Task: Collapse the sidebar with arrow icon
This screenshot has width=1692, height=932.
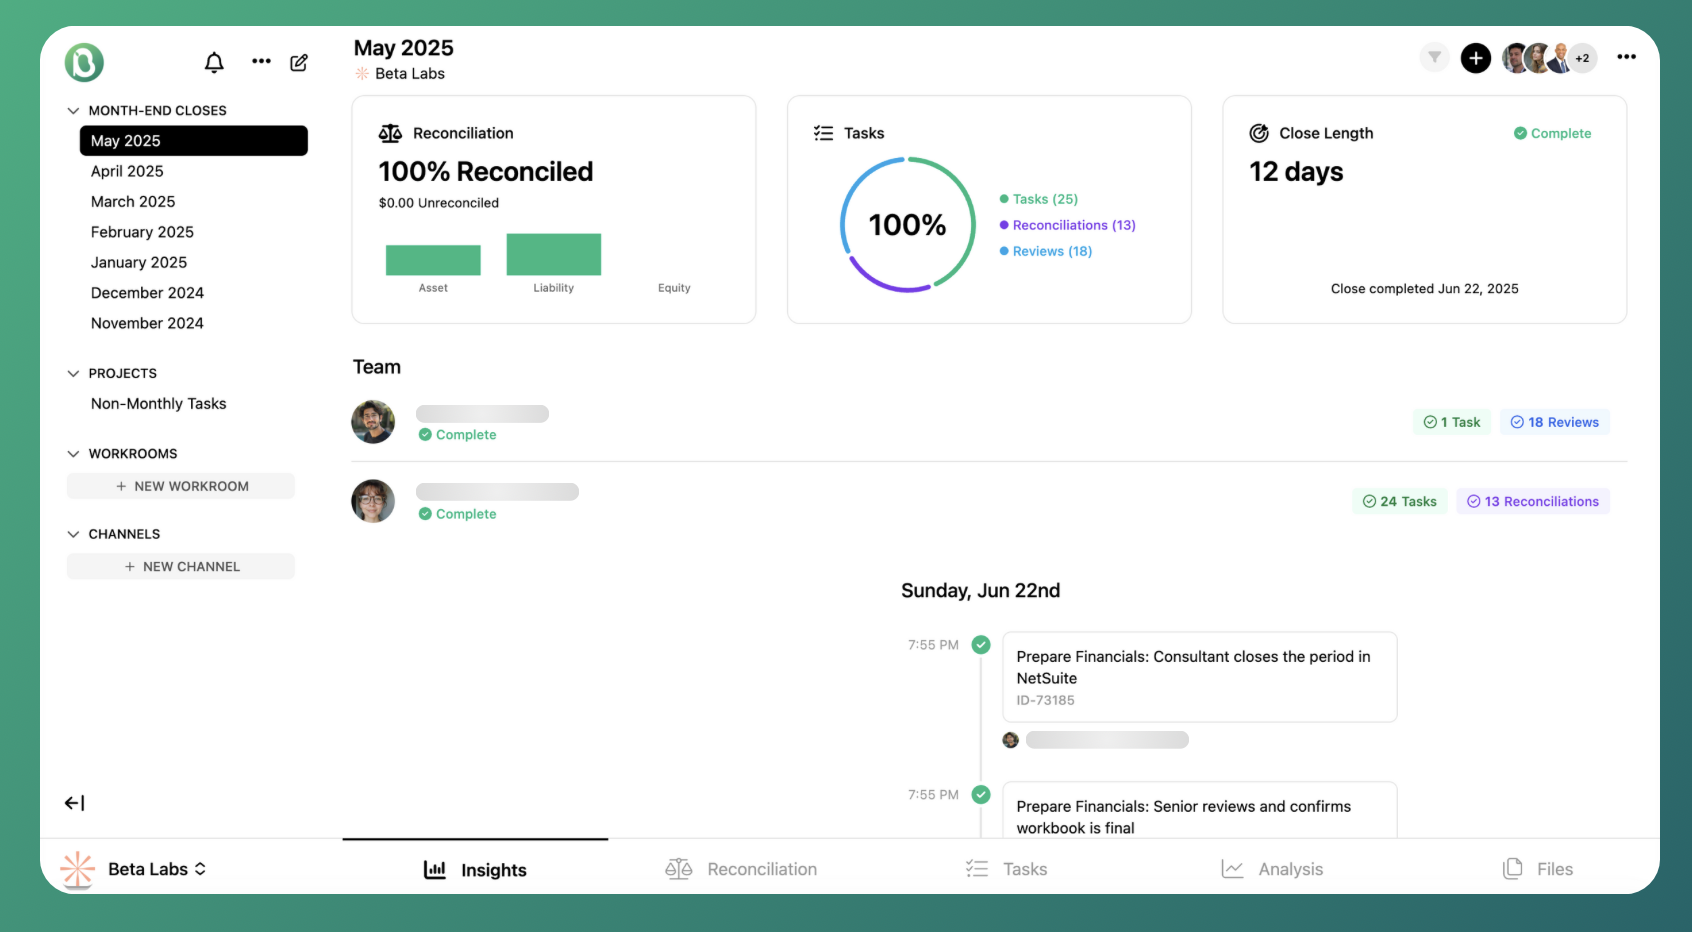Action: tap(75, 803)
